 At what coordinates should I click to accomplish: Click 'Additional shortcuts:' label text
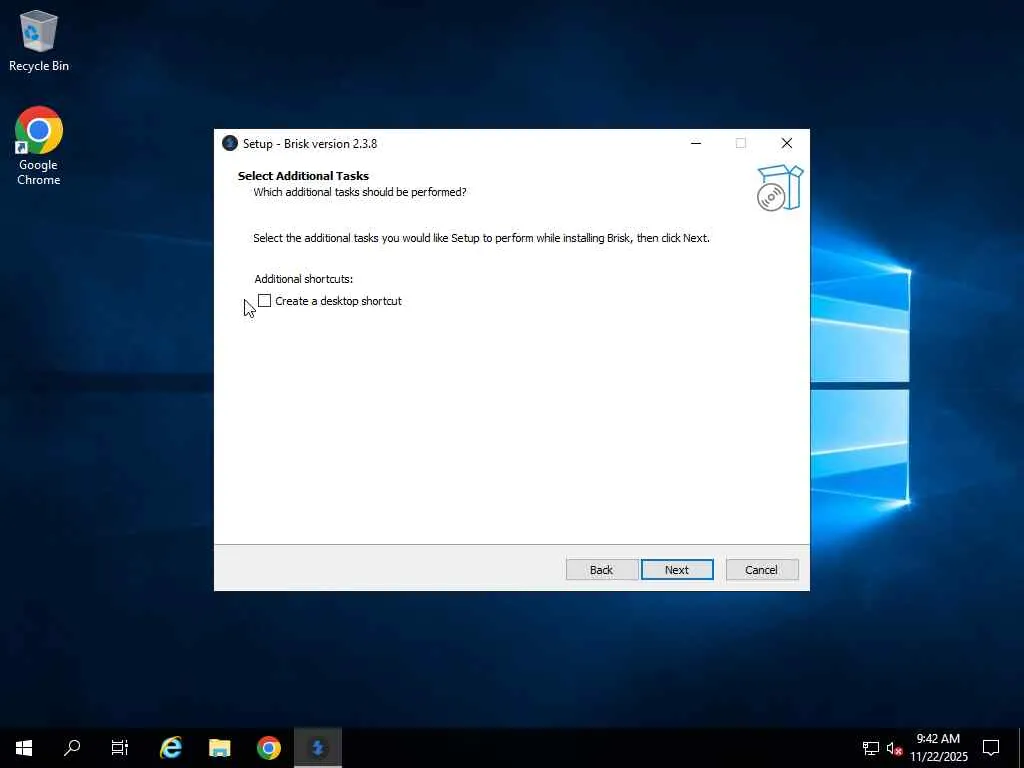point(304,279)
